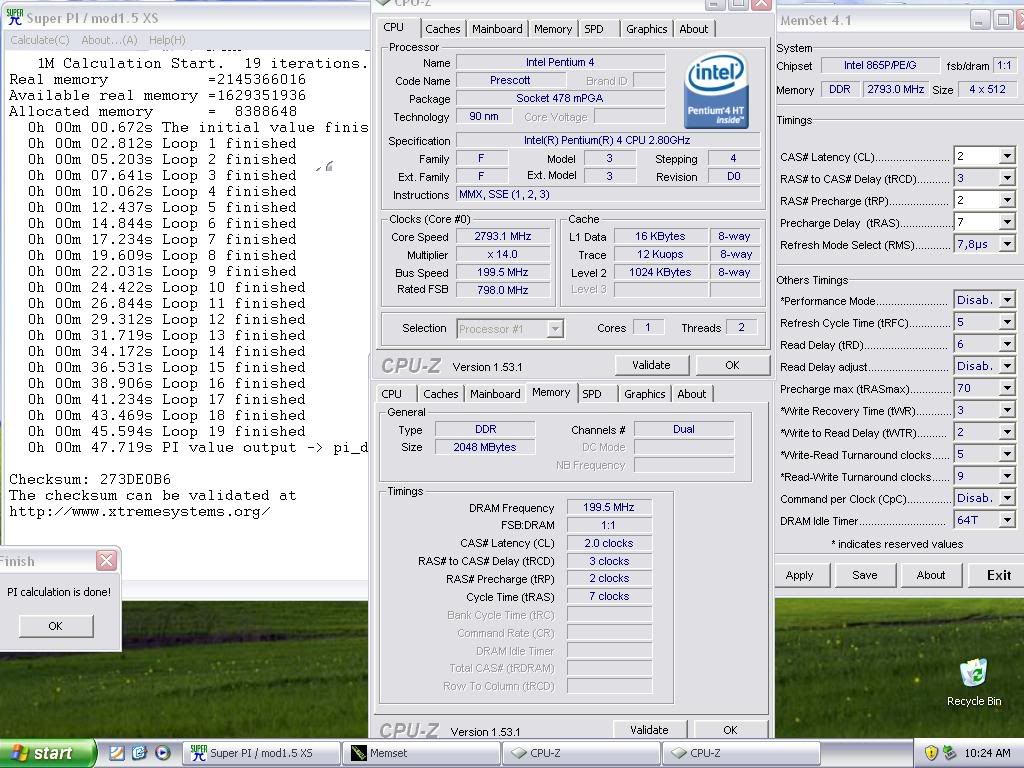The height and width of the screenshot is (768, 1024).
Task: Click Validate in CPU-Z processor window
Action: (x=651, y=365)
